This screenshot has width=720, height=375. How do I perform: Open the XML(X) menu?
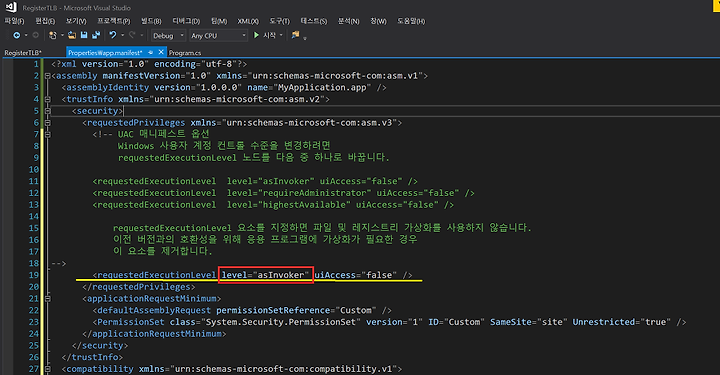tap(248, 21)
